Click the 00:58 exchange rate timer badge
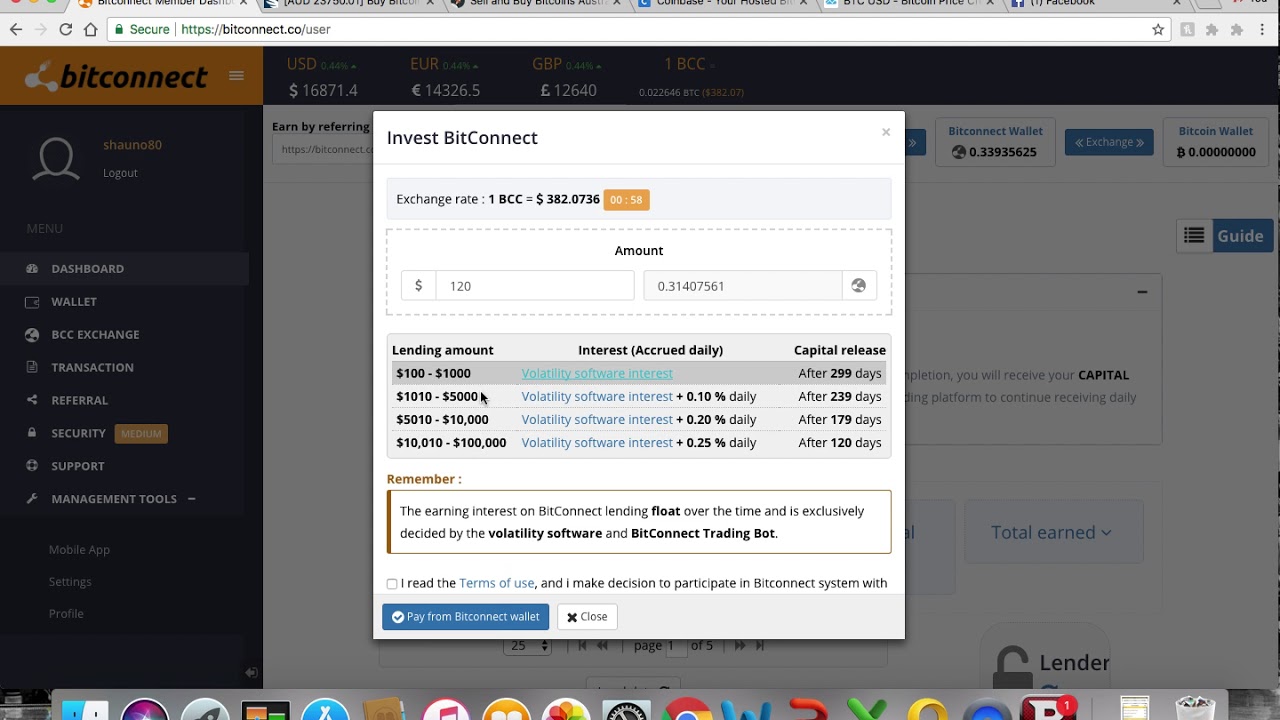This screenshot has height=720, width=1280. pyautogui.click(x=626, y=200)
